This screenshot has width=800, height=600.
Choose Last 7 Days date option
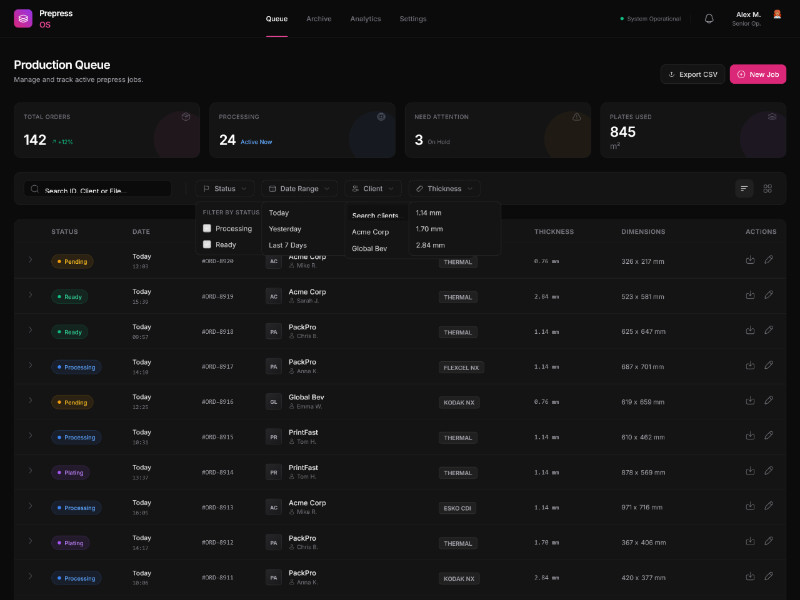(288, 245)
